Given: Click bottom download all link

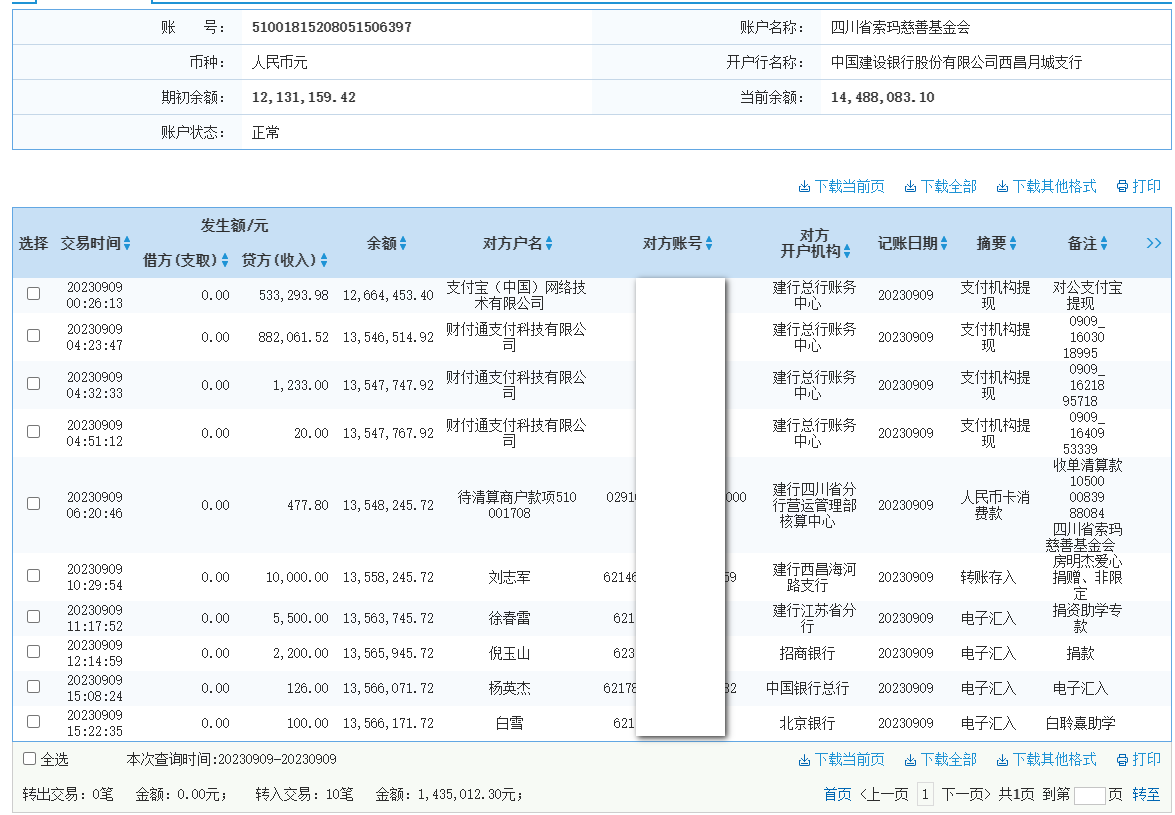Looking at the screenshot, I should coord(940,760).
